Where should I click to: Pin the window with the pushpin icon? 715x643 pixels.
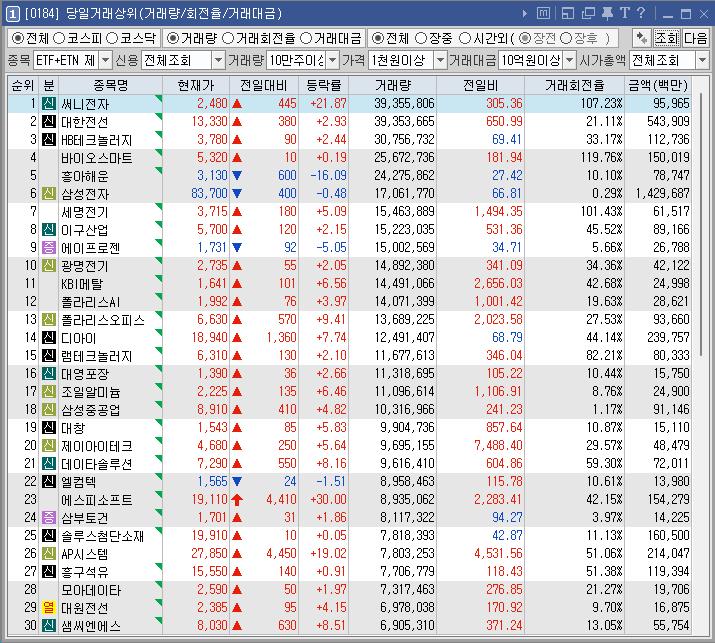[x=607, y=14]
